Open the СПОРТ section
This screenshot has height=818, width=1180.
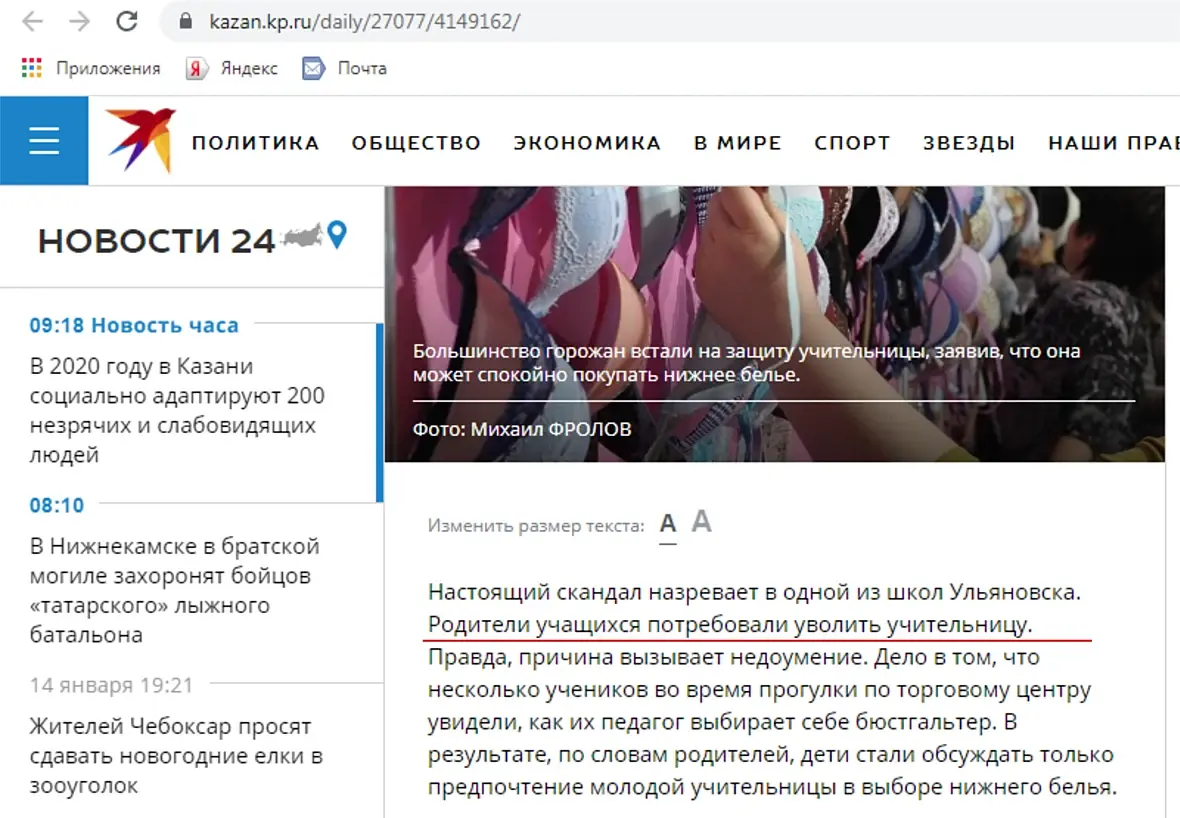852,142
